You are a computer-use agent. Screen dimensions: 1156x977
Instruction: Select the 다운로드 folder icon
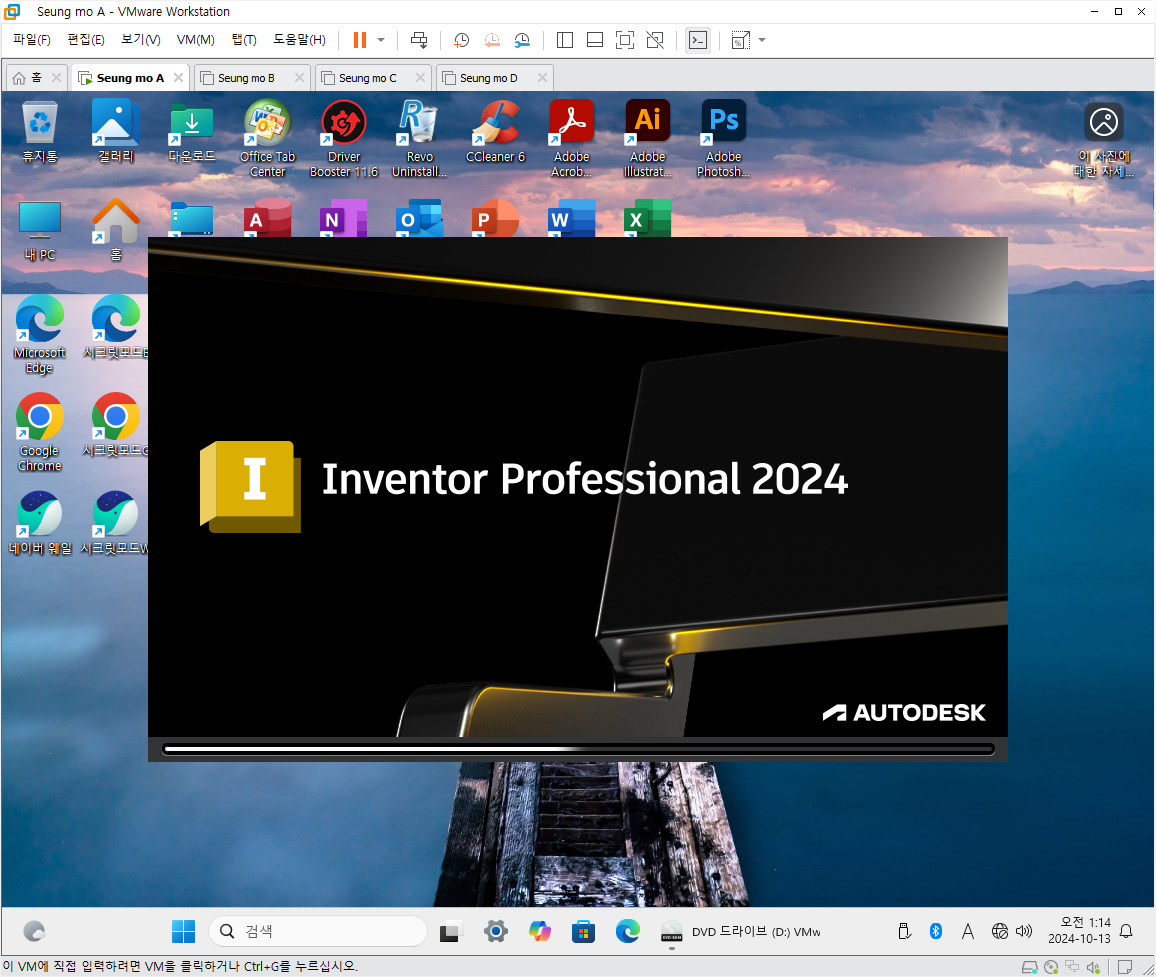192,132
